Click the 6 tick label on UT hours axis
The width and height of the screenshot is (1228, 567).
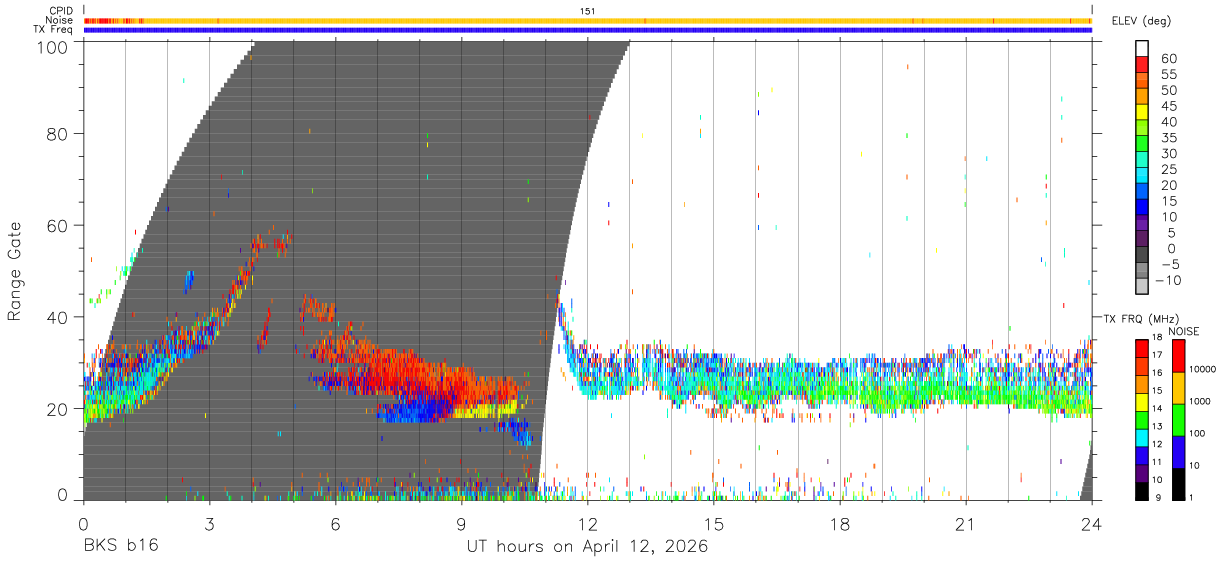click(335, 524)
